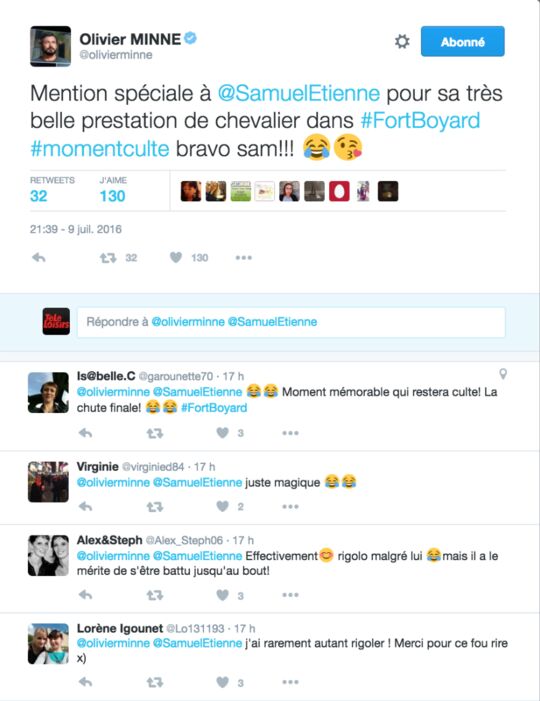
Task: View the 32 retweets count
Action: 38,196
